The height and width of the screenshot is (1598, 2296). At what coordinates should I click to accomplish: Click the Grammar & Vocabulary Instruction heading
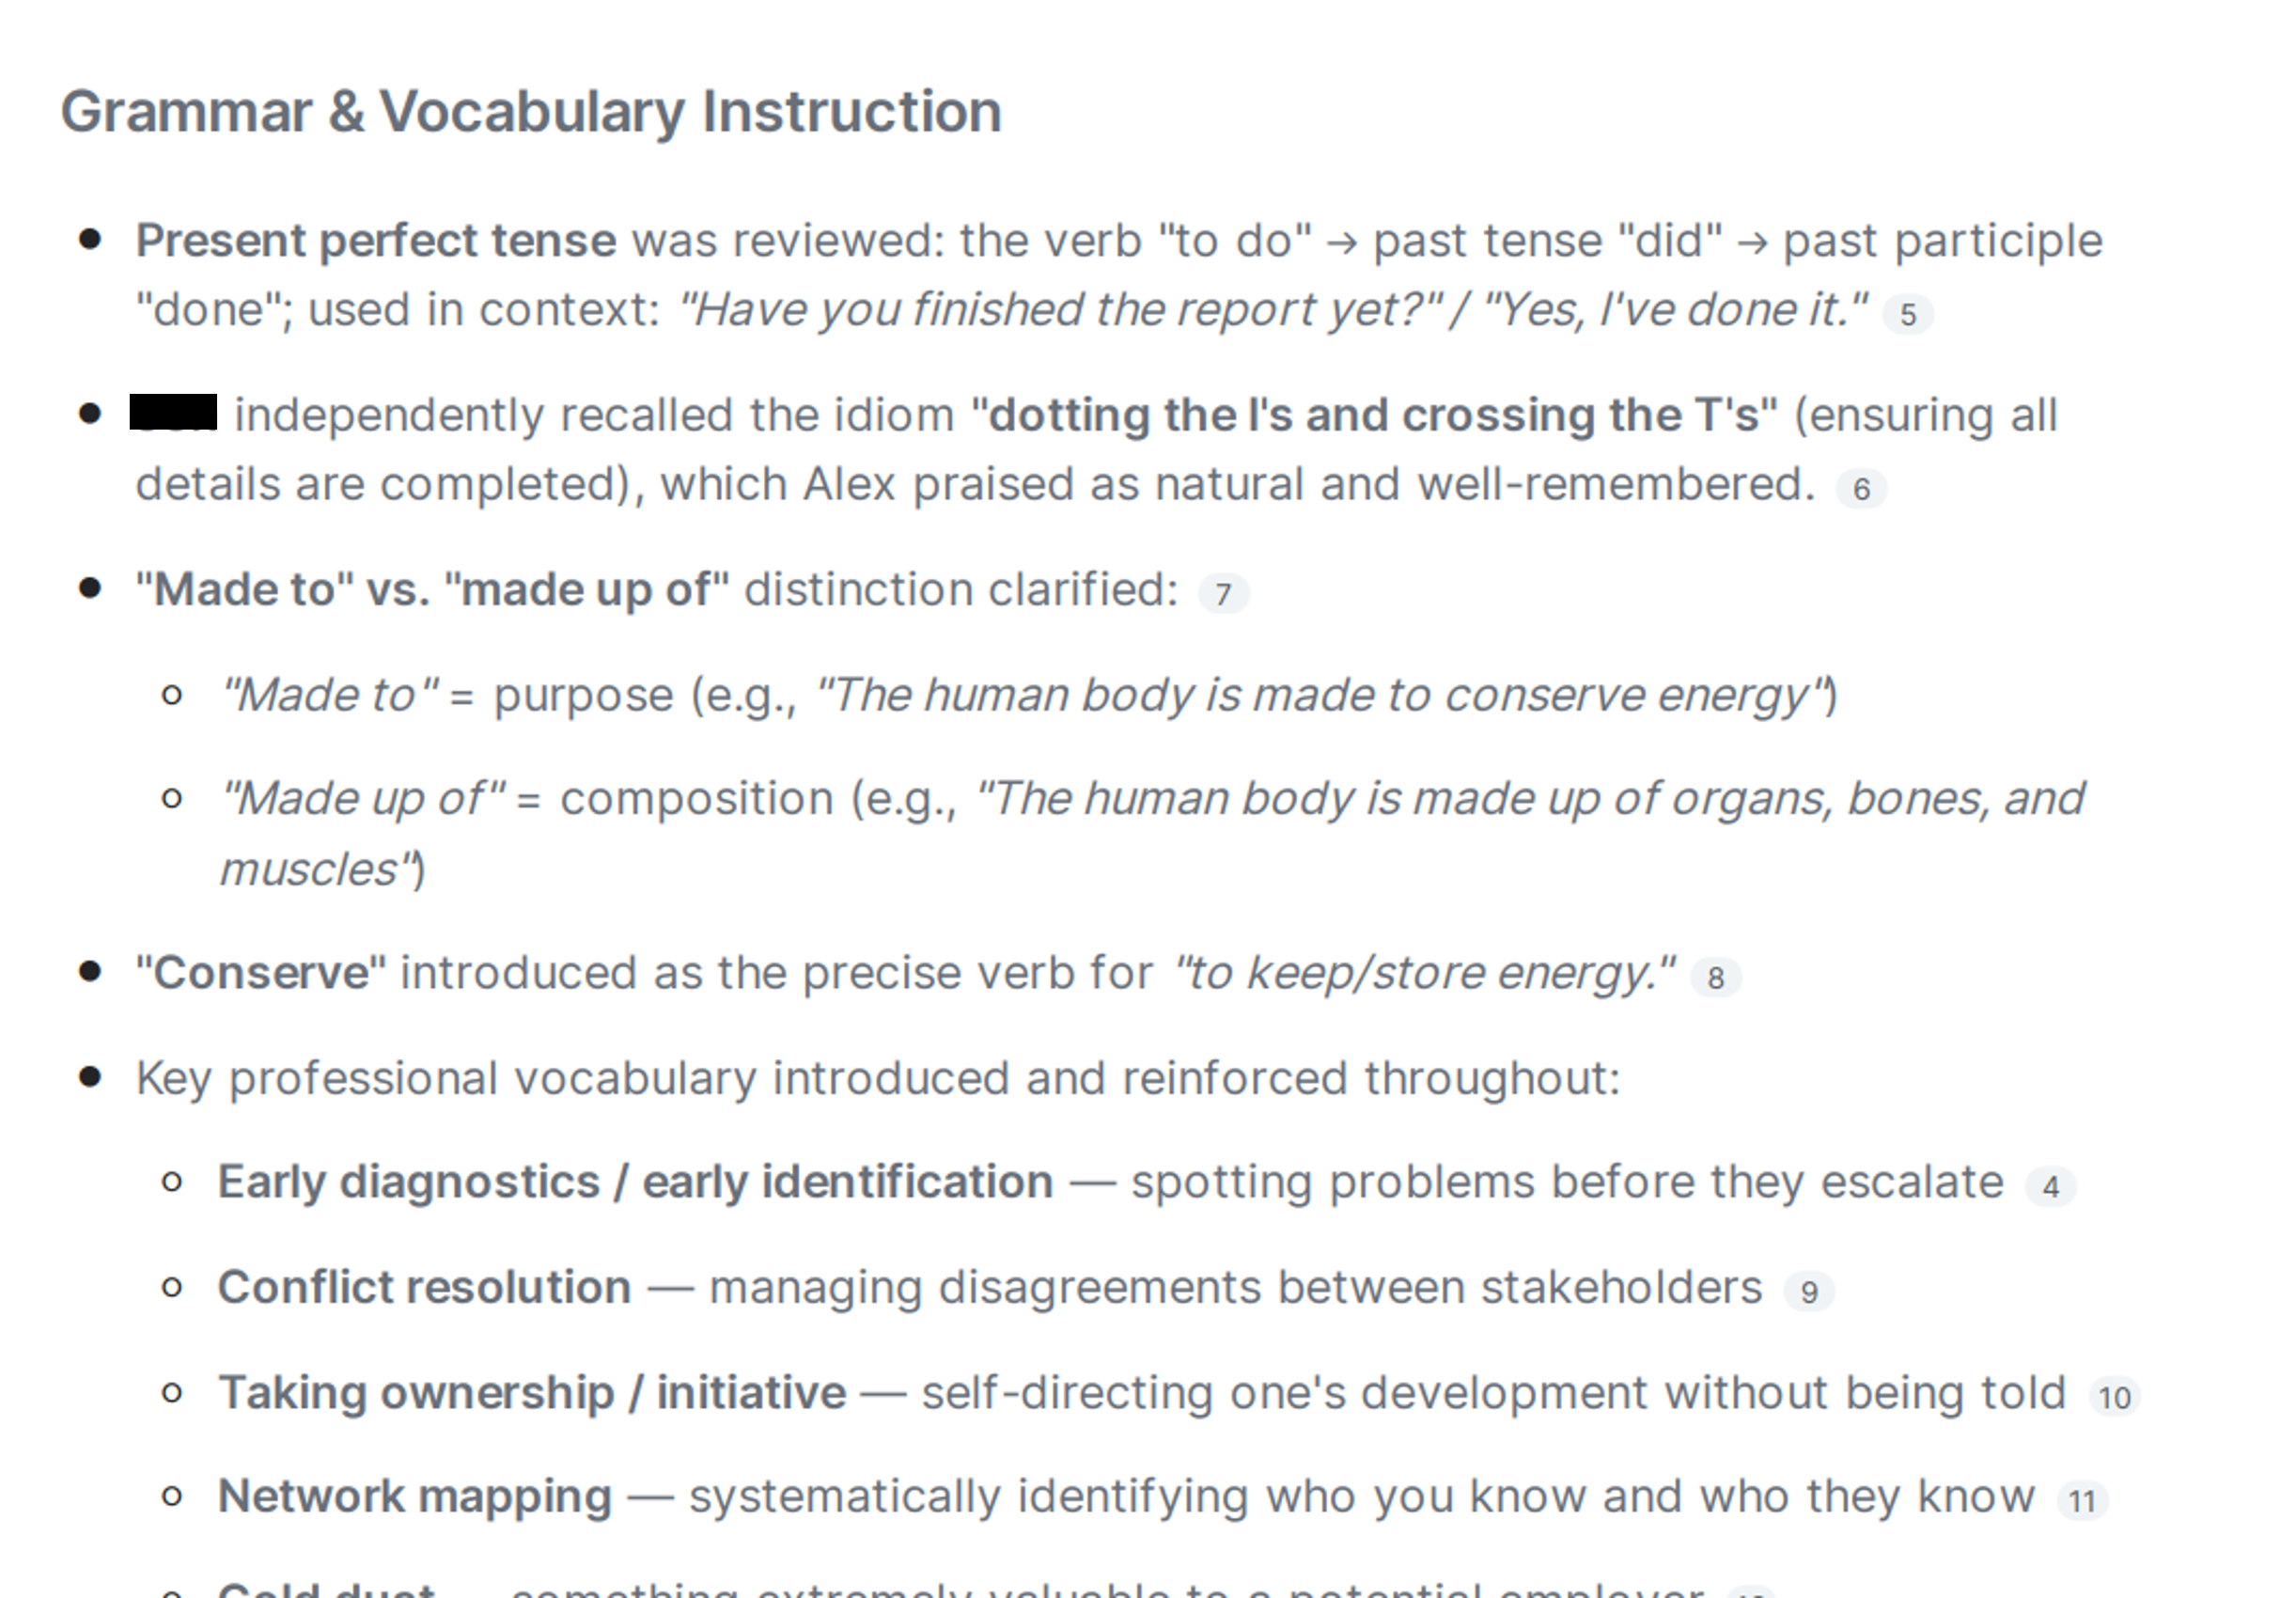point(531,112)
